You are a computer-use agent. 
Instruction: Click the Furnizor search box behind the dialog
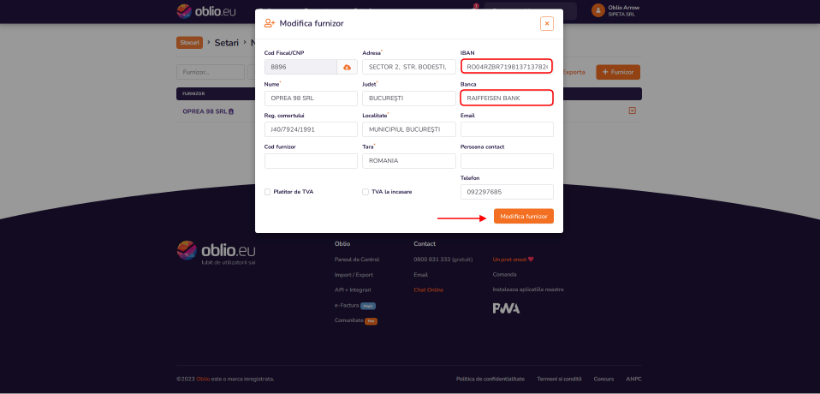coord(210,72)
